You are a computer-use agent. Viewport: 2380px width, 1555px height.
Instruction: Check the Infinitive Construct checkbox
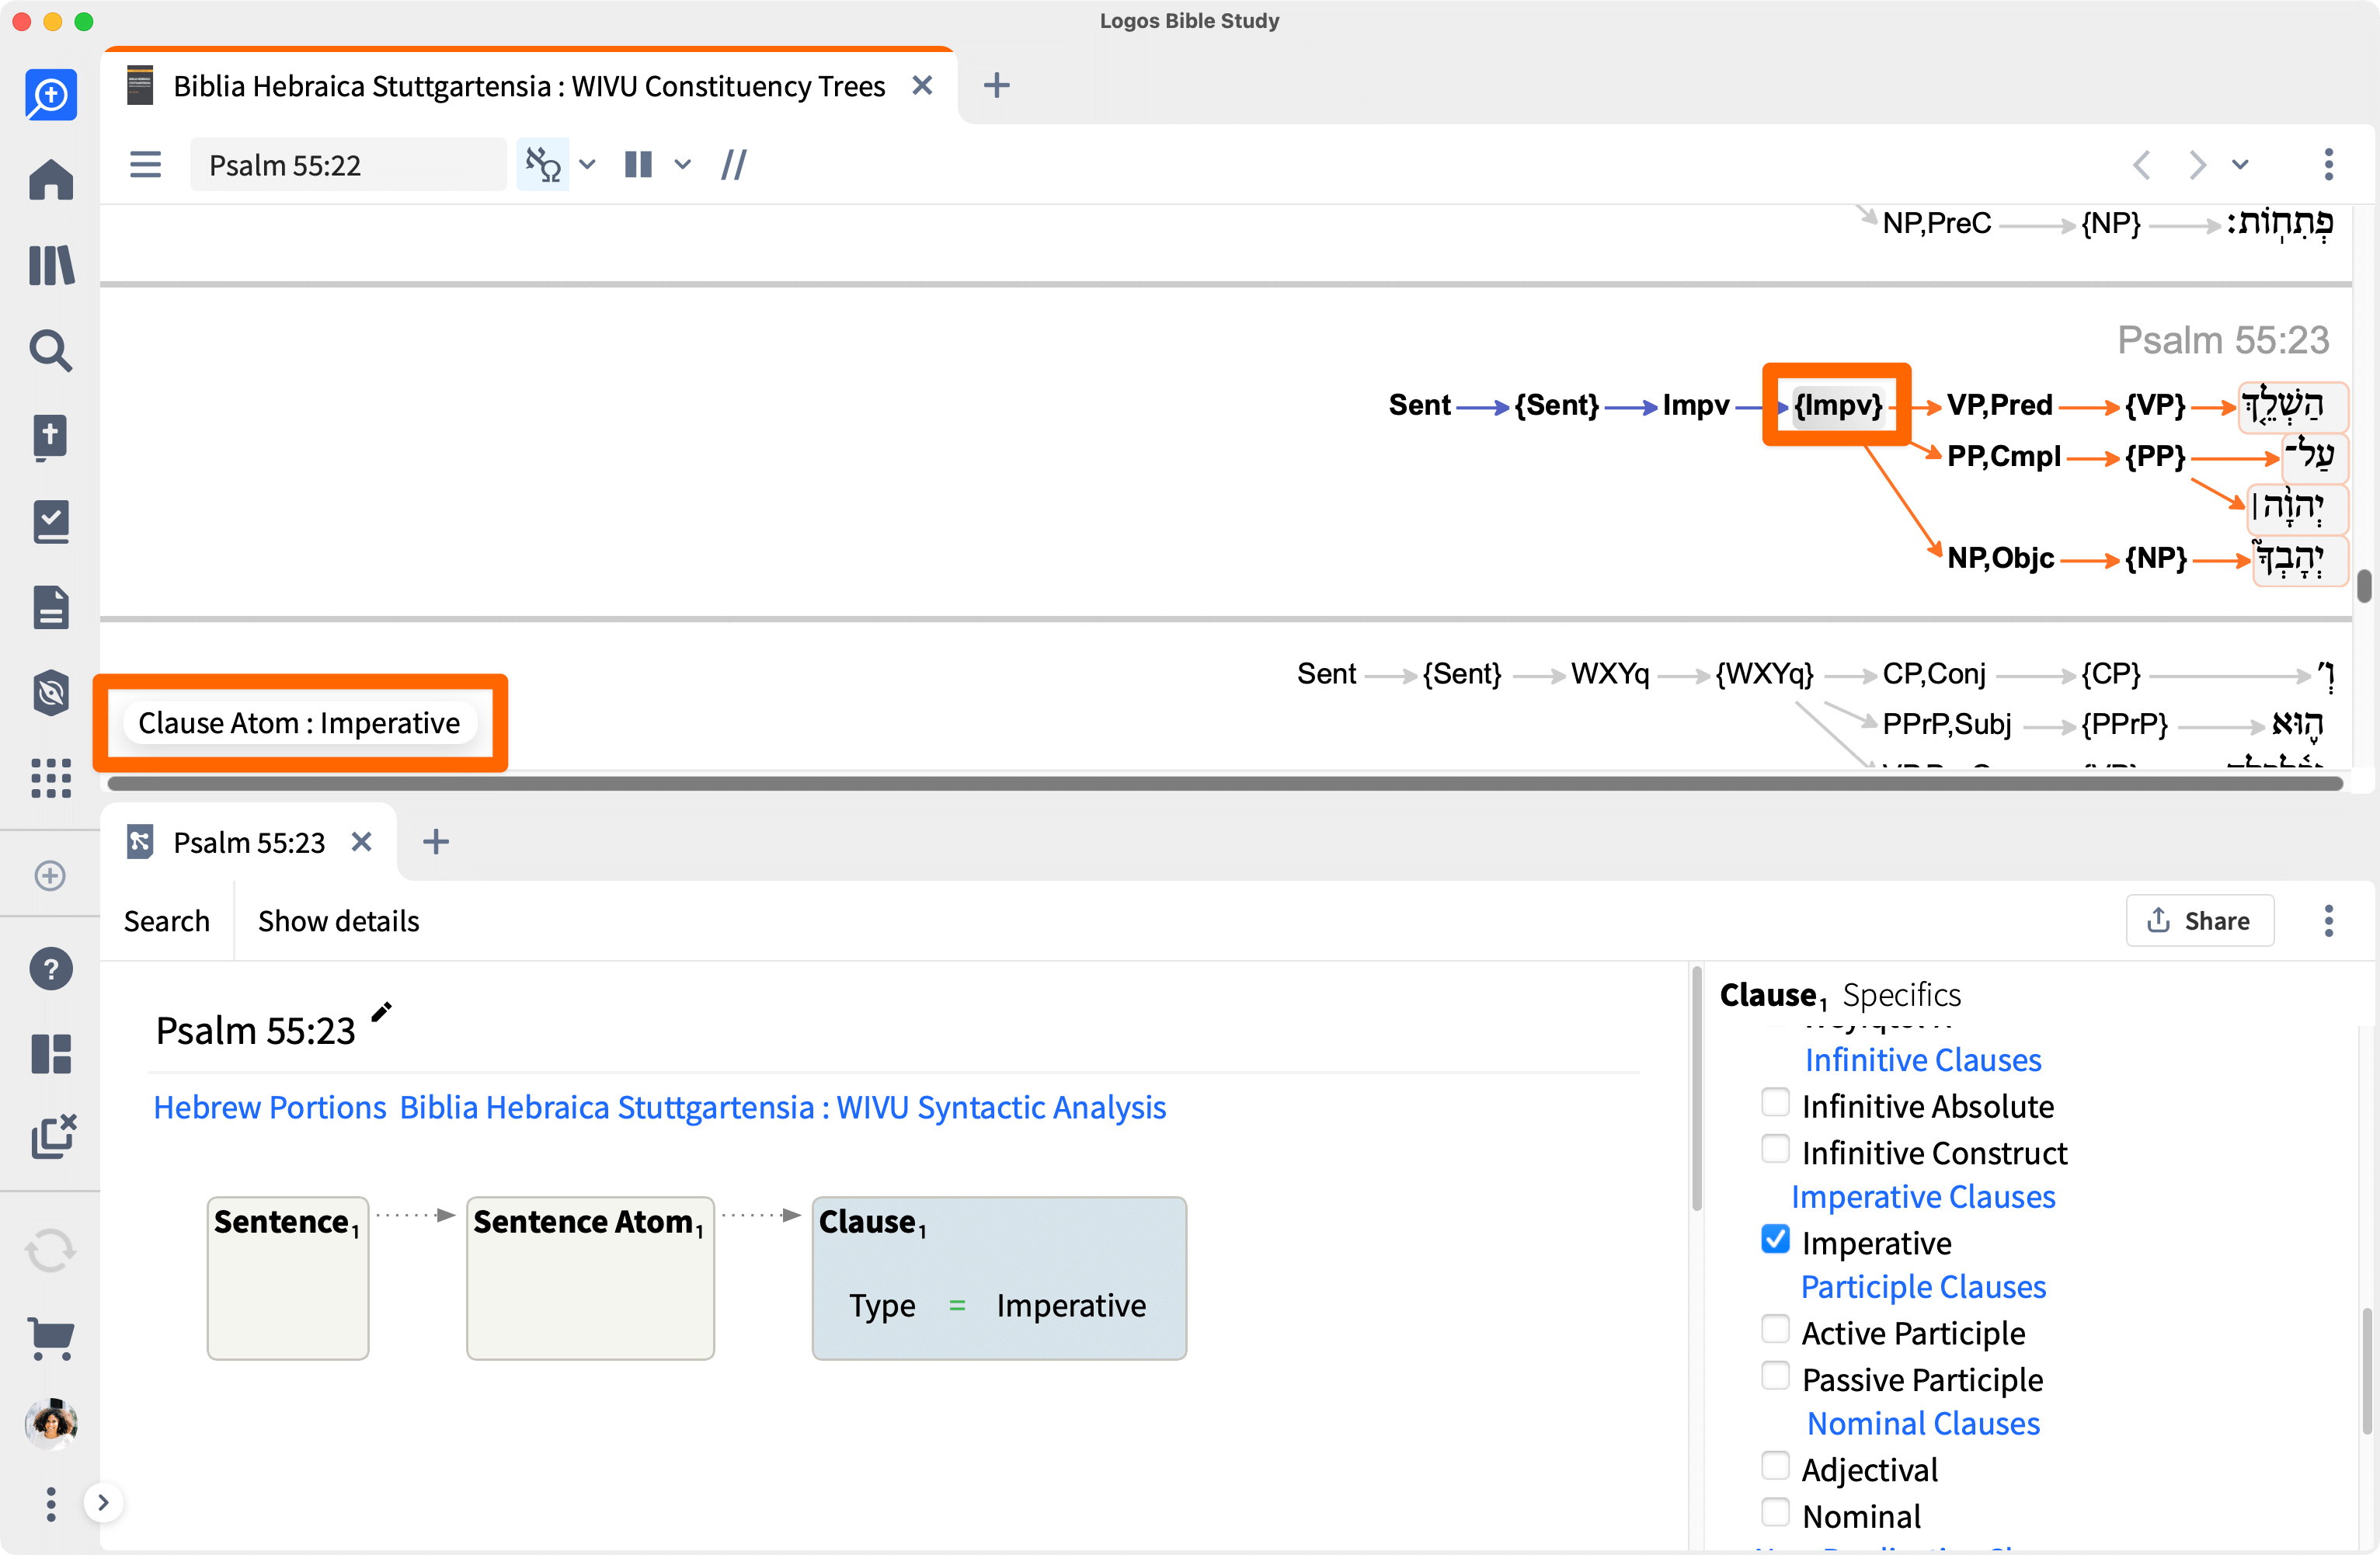(1775, 1150)
